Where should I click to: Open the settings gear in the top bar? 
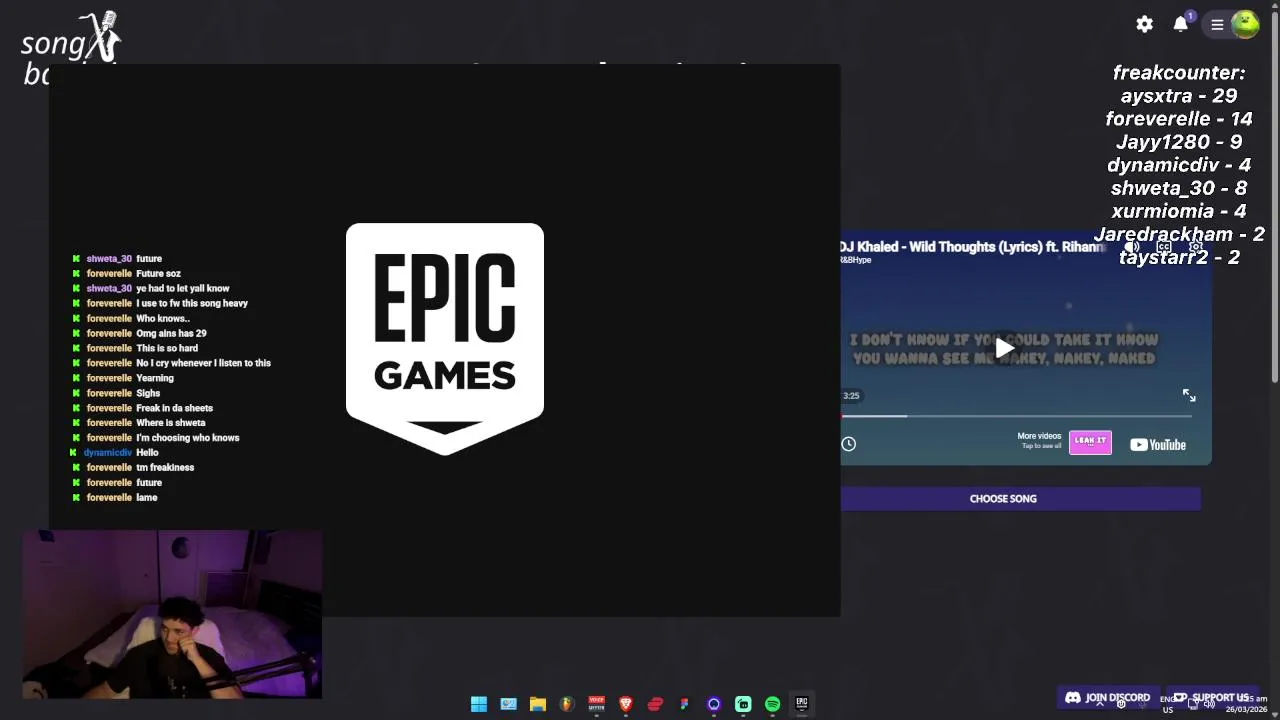coord(1145,25)
